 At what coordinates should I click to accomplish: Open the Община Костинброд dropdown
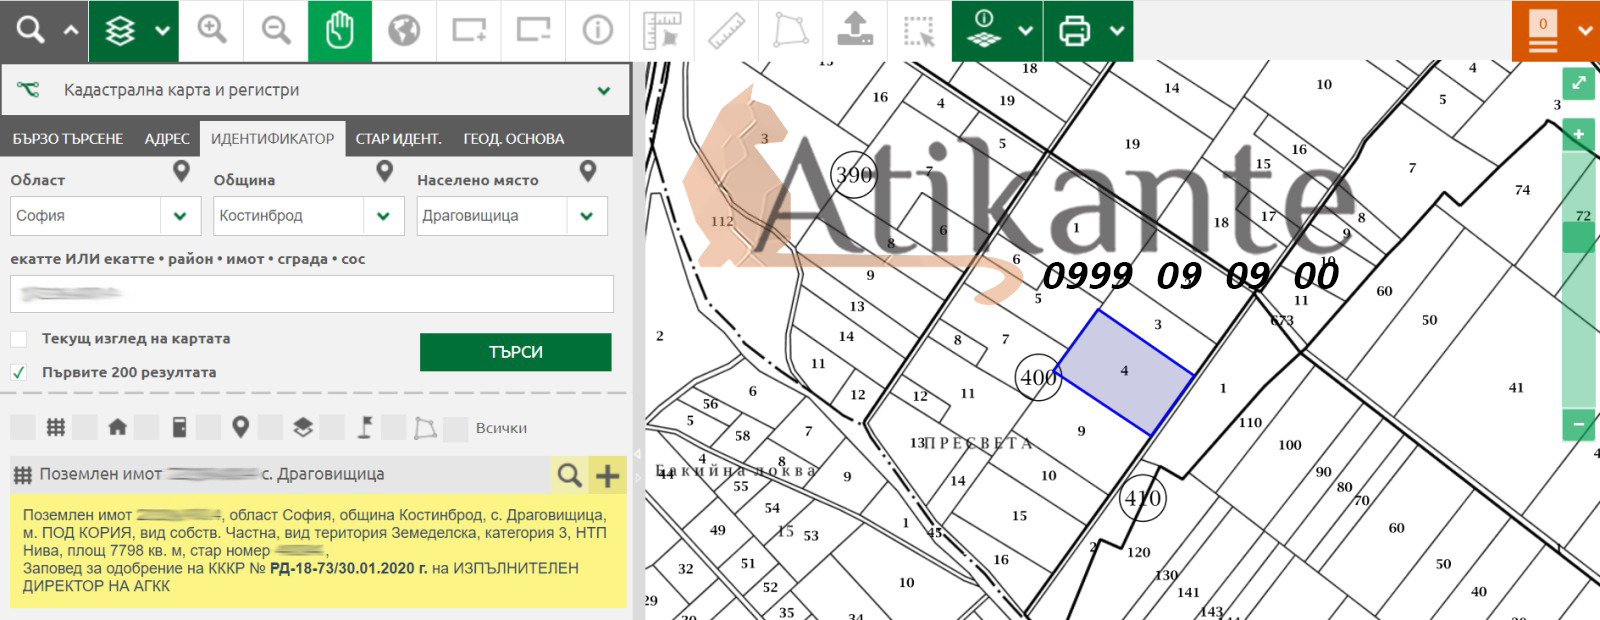(x=383, y=216)
